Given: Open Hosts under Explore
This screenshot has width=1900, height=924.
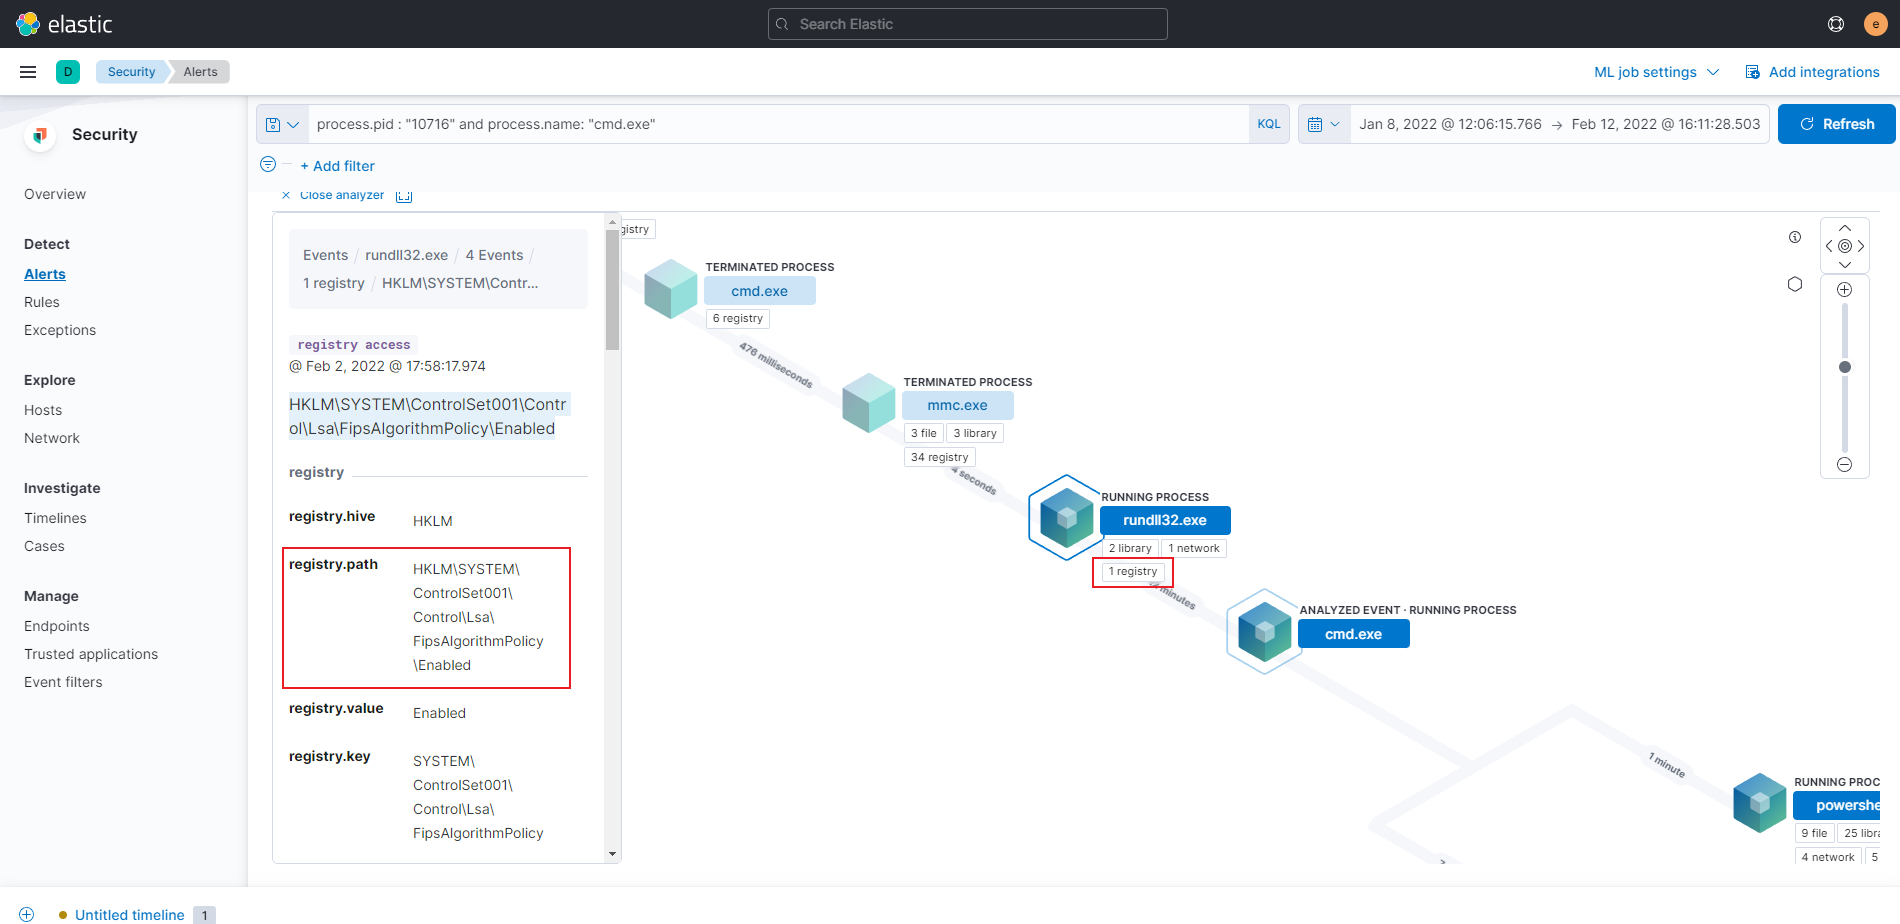Looking at the screenshot, I should click(43, 410).
